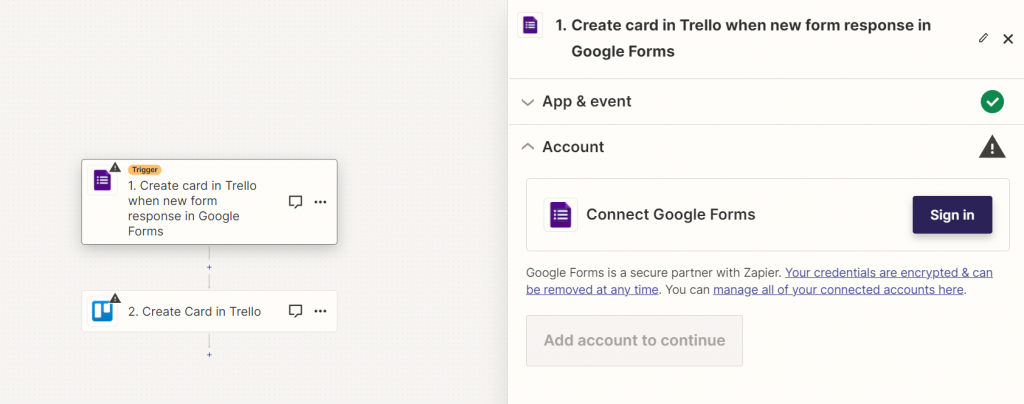The width and height of the screenshot is (1024, 404).
Task: Click Trello icon in the action node
Action: coord(102,311)
